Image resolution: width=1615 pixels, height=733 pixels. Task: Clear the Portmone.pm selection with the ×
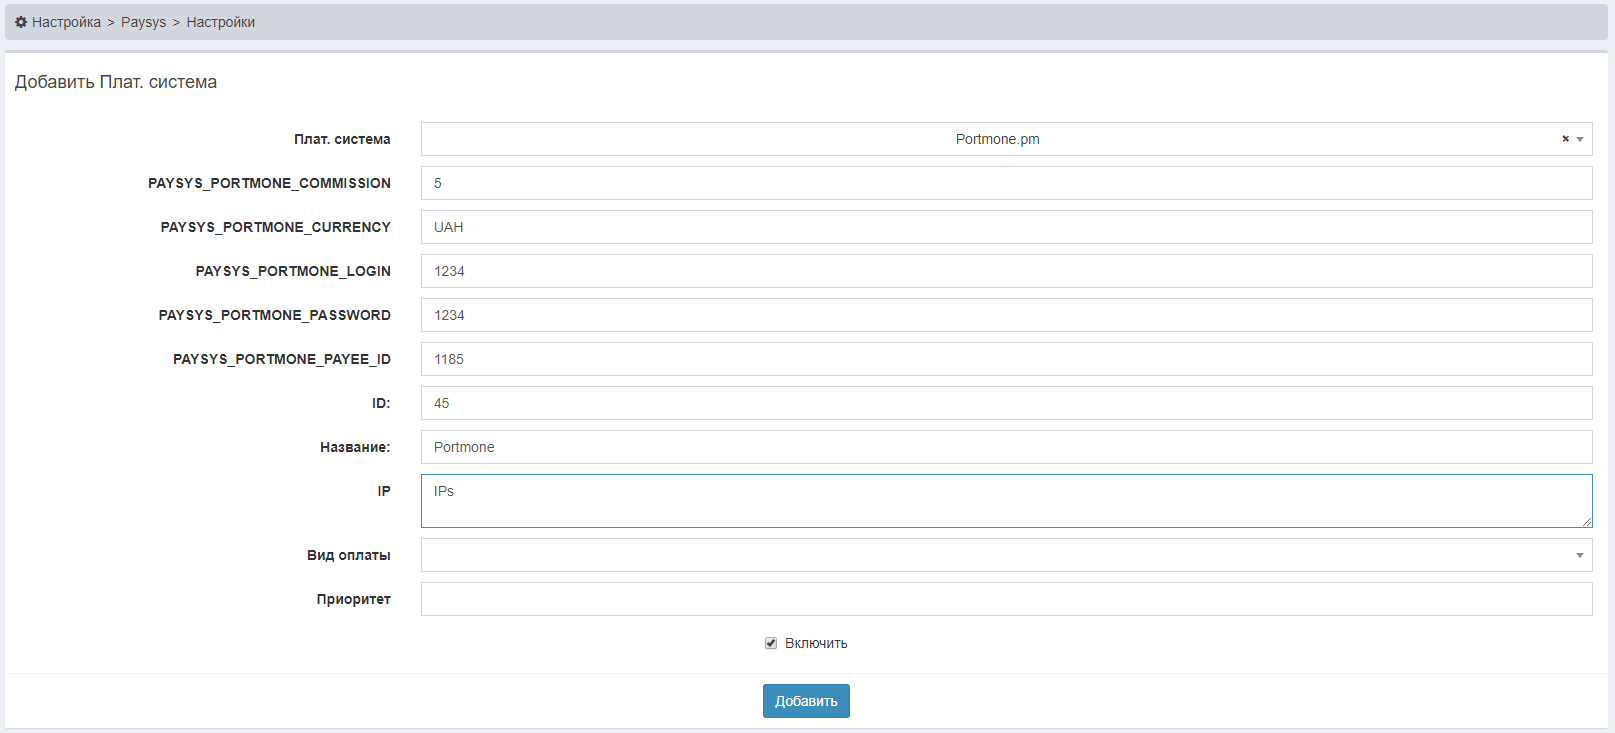[1565, 139]
